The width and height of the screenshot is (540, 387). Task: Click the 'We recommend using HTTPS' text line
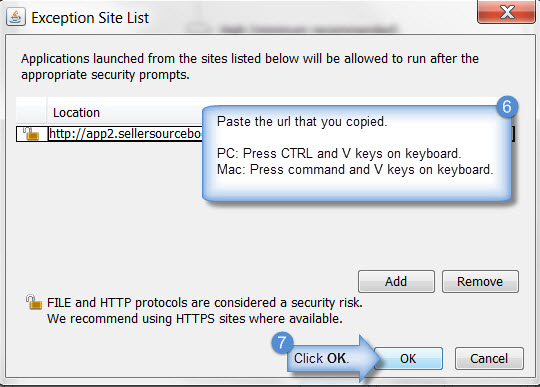pos(195,318)
